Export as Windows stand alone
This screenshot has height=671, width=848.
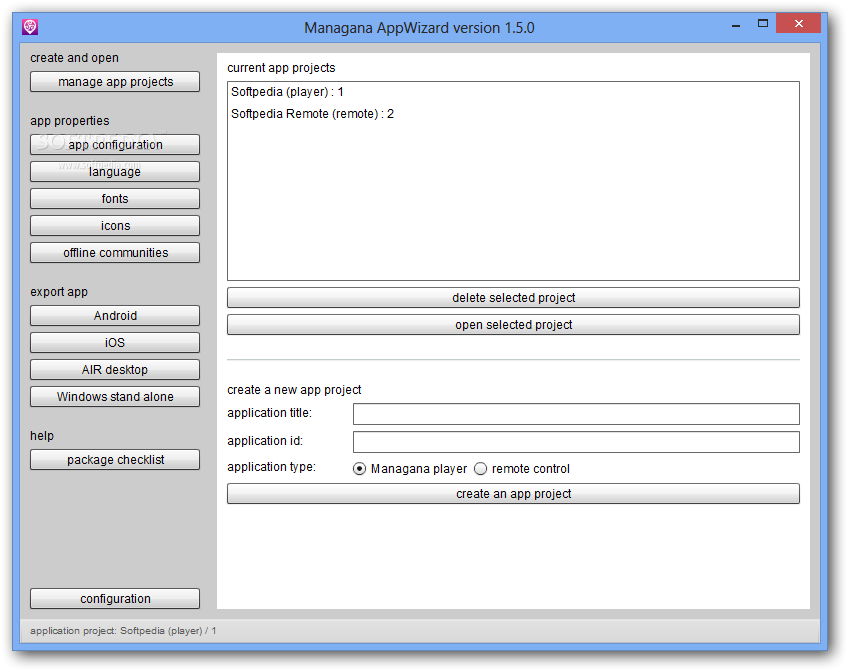coord(115,397)
